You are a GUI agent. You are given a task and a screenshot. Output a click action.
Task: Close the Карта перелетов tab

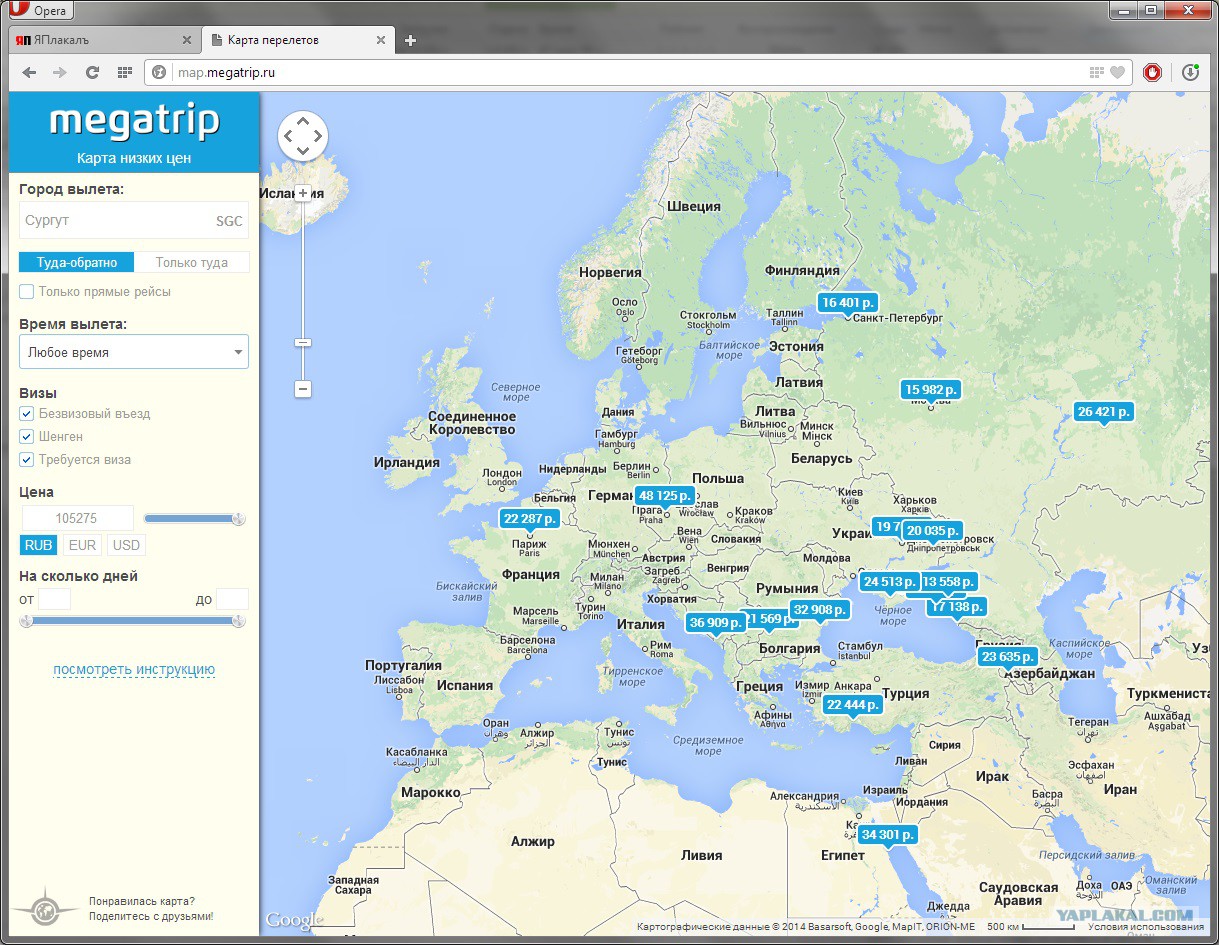coord(380,41)
